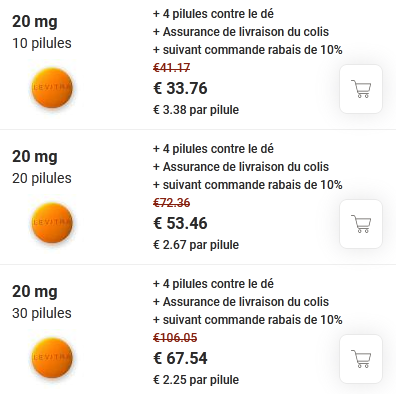Add the 30 pilules pack to cart
The width and height of the screenshot is (396, 394).
click(x=361, y=359)
